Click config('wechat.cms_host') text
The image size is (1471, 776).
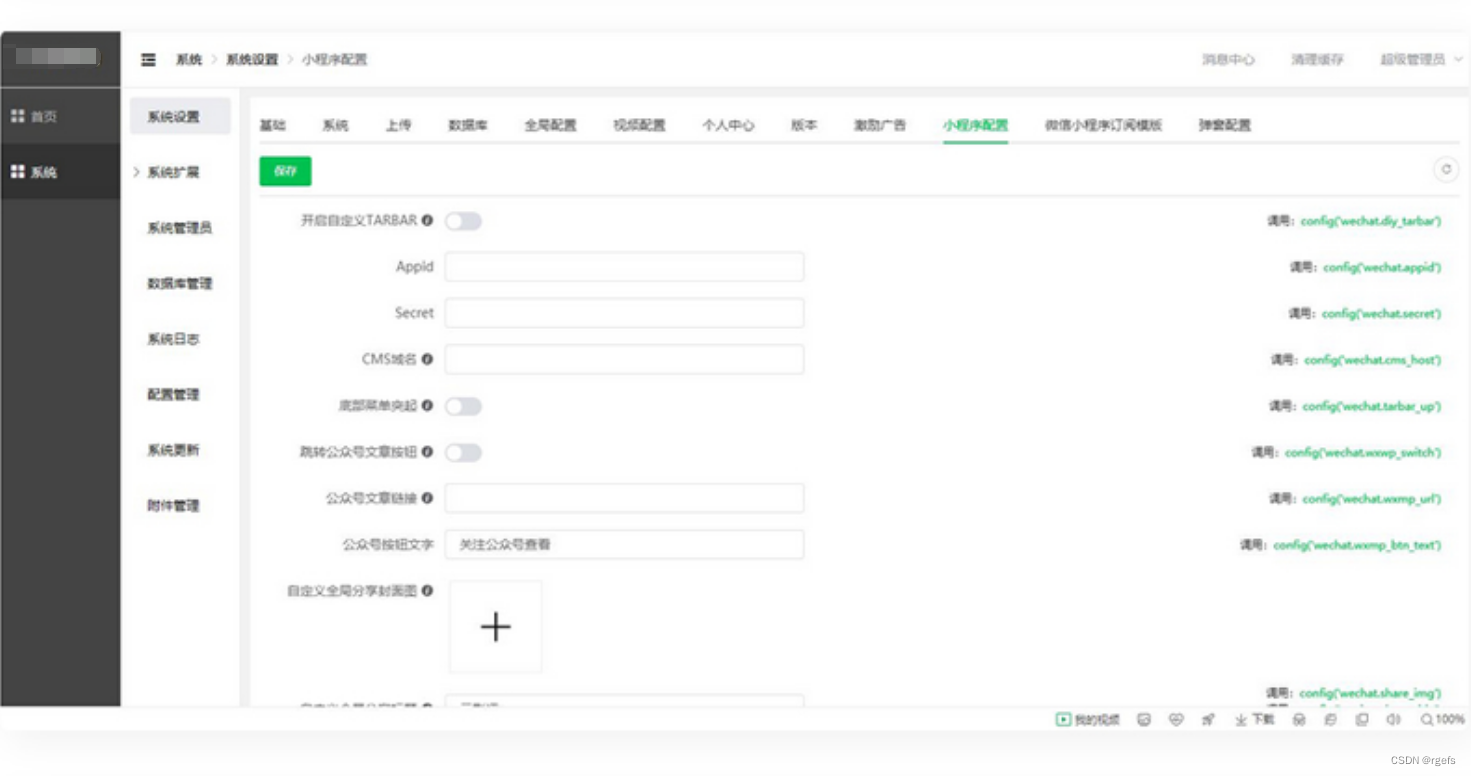[x=1373, y=360]
